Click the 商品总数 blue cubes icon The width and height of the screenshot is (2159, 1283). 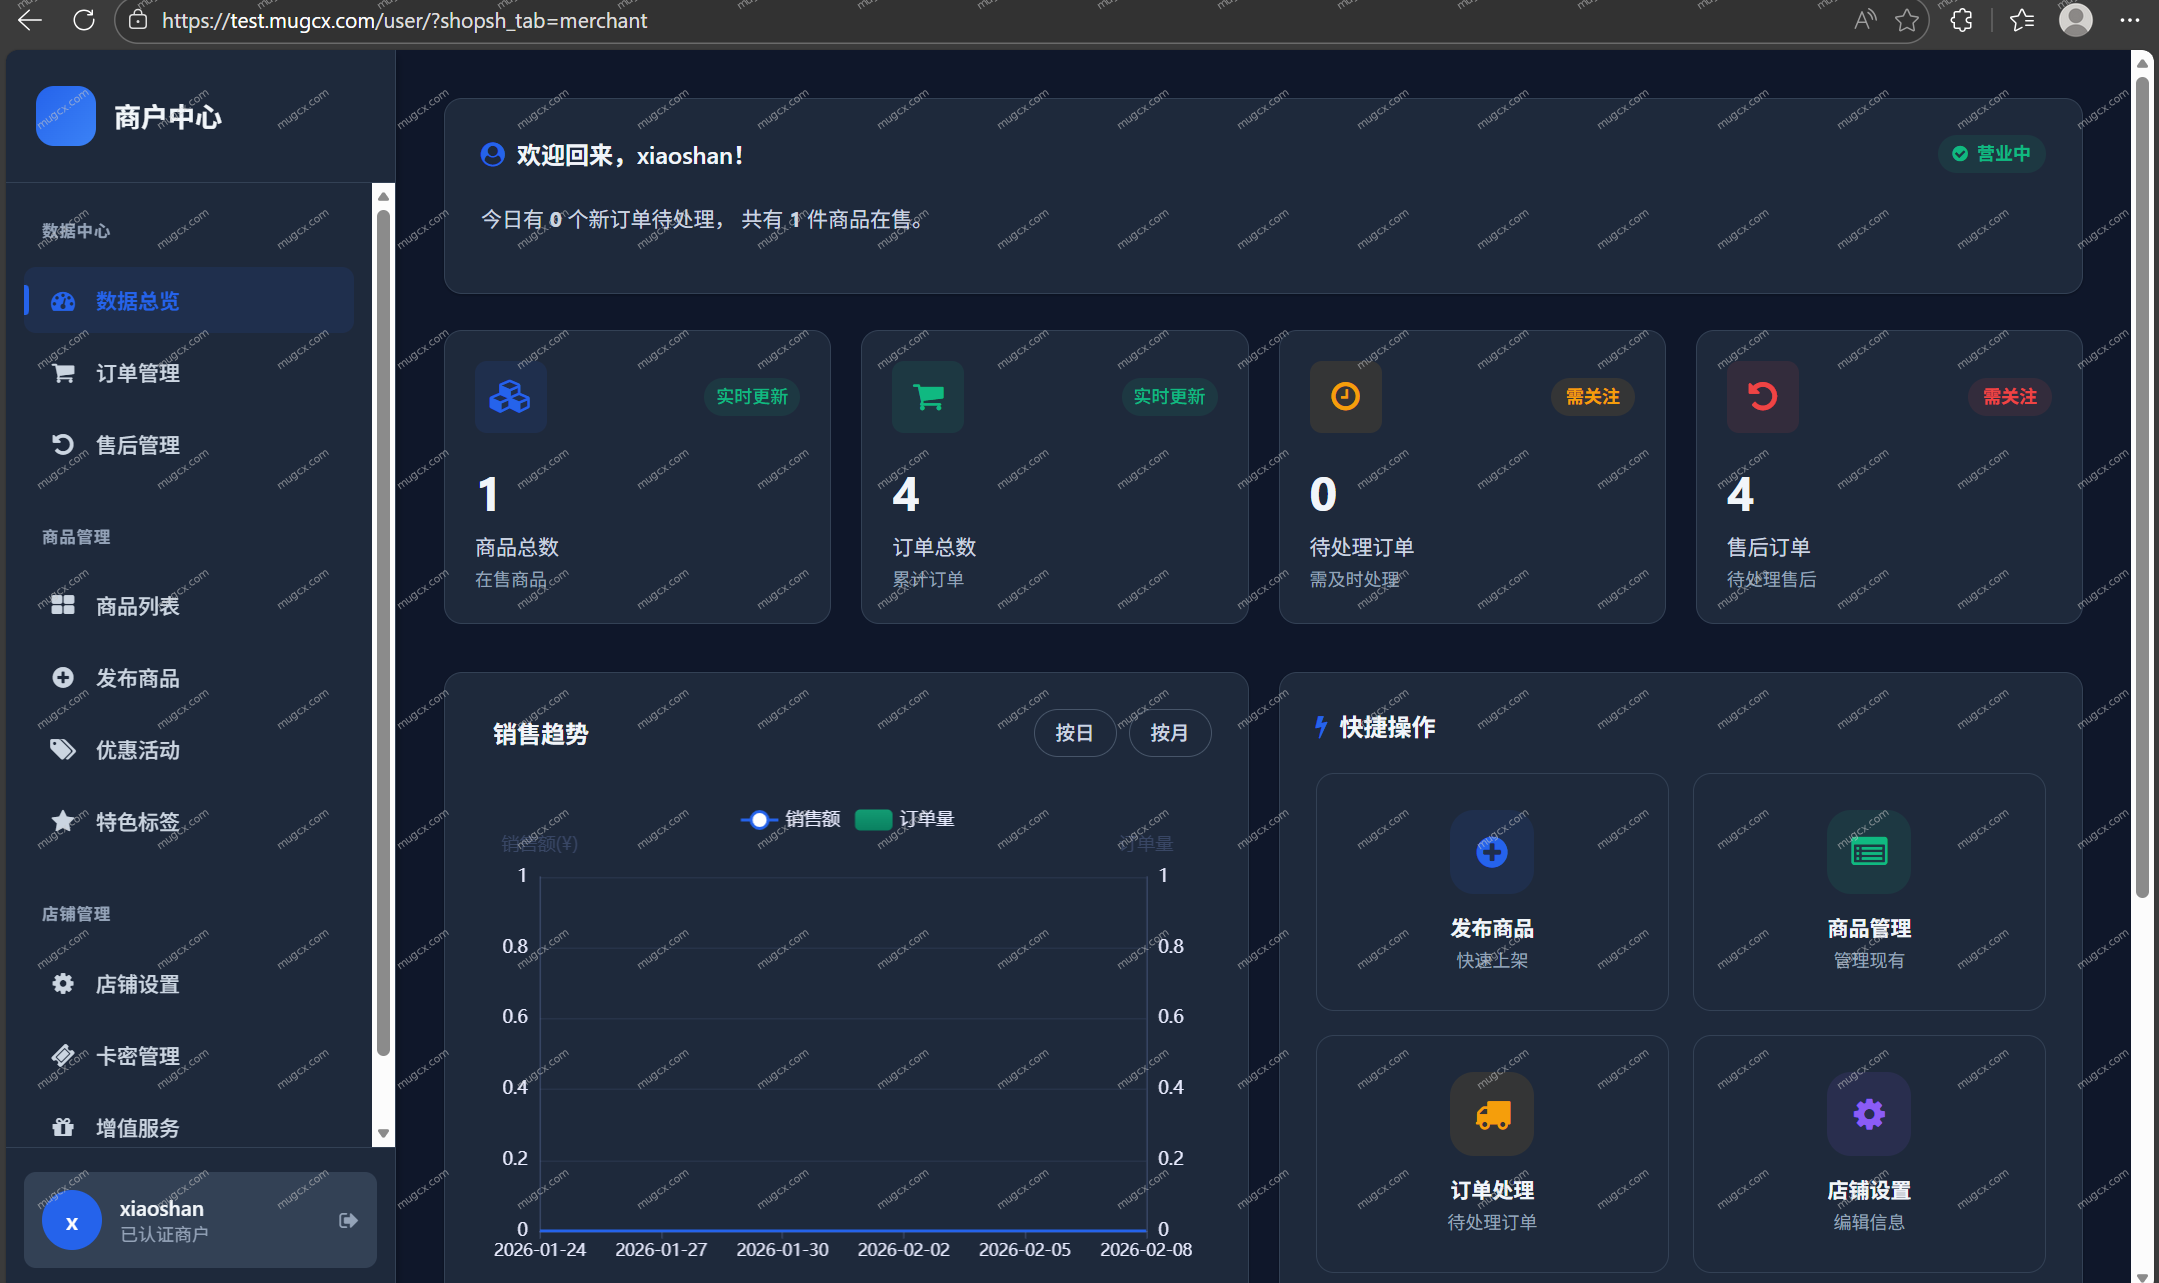[510, 397]
